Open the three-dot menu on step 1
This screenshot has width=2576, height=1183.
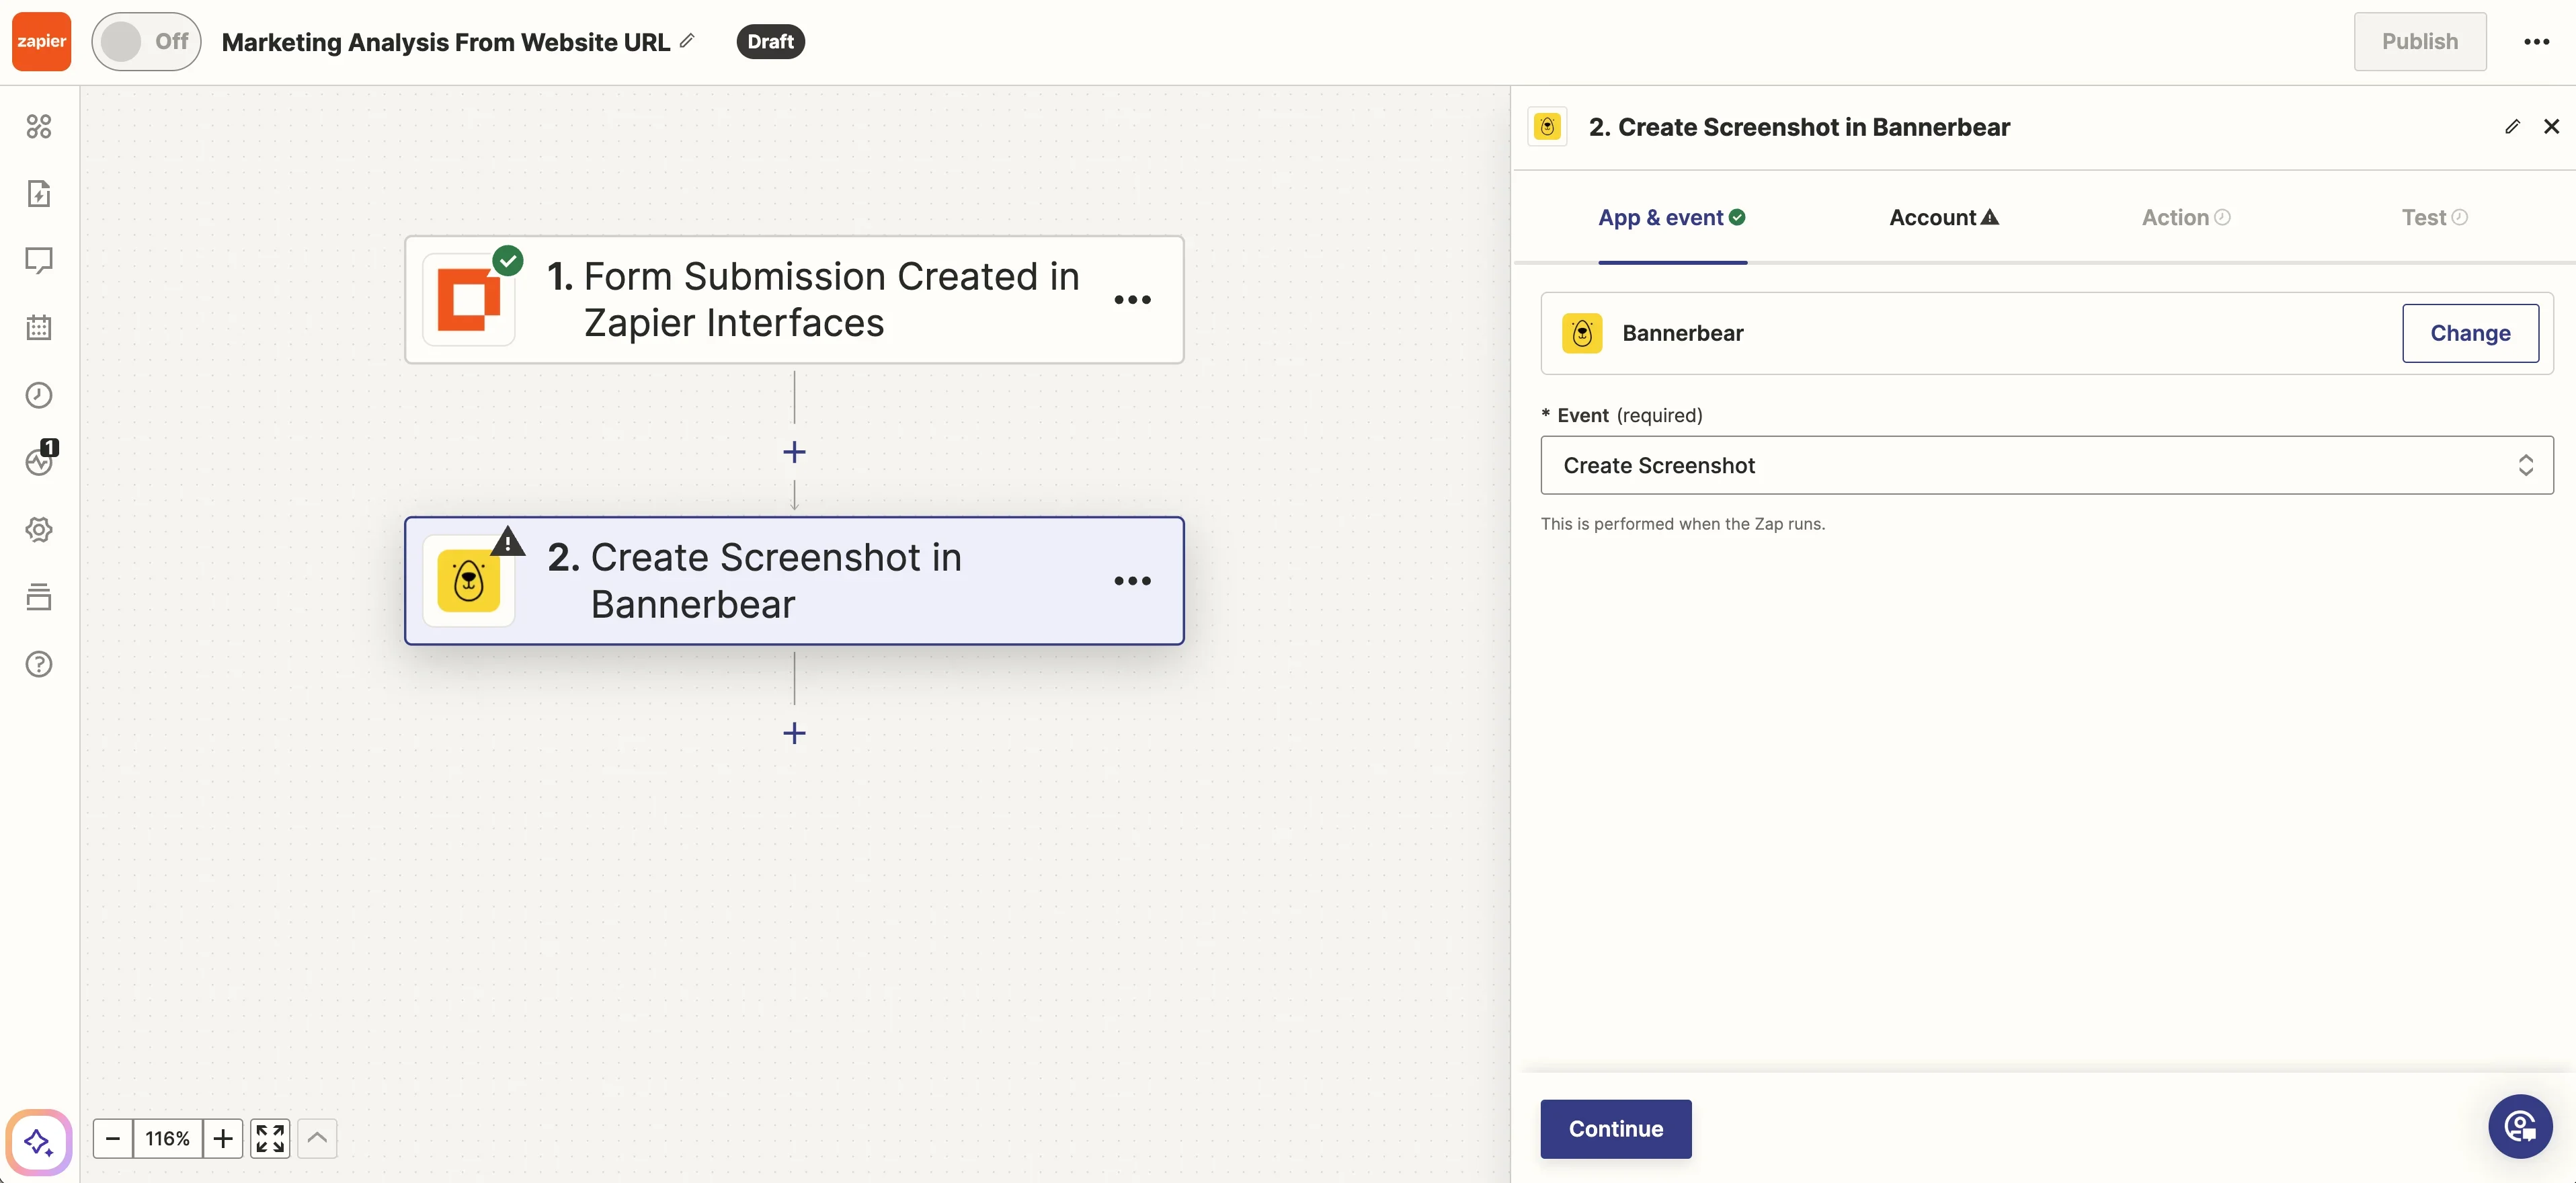click(x=1132, y=300)
